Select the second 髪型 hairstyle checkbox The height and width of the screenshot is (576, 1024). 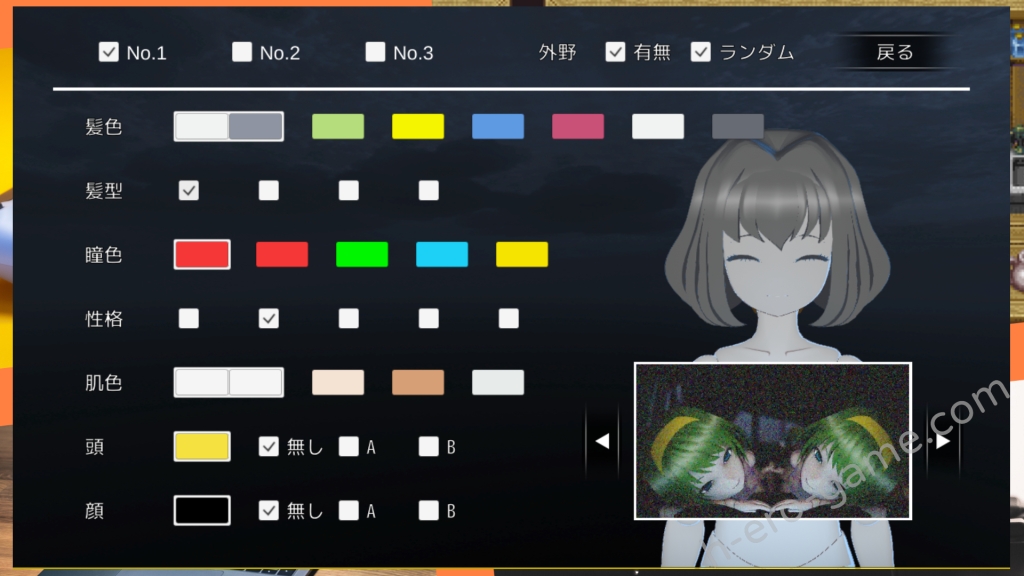[x=268, y=190]
